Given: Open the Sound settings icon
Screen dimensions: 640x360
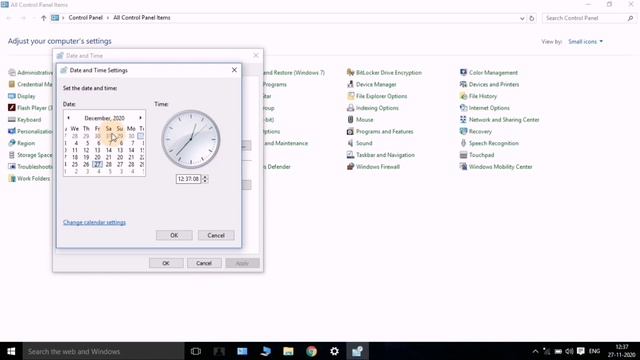Looking at the screenshot, I should point(350,143).
